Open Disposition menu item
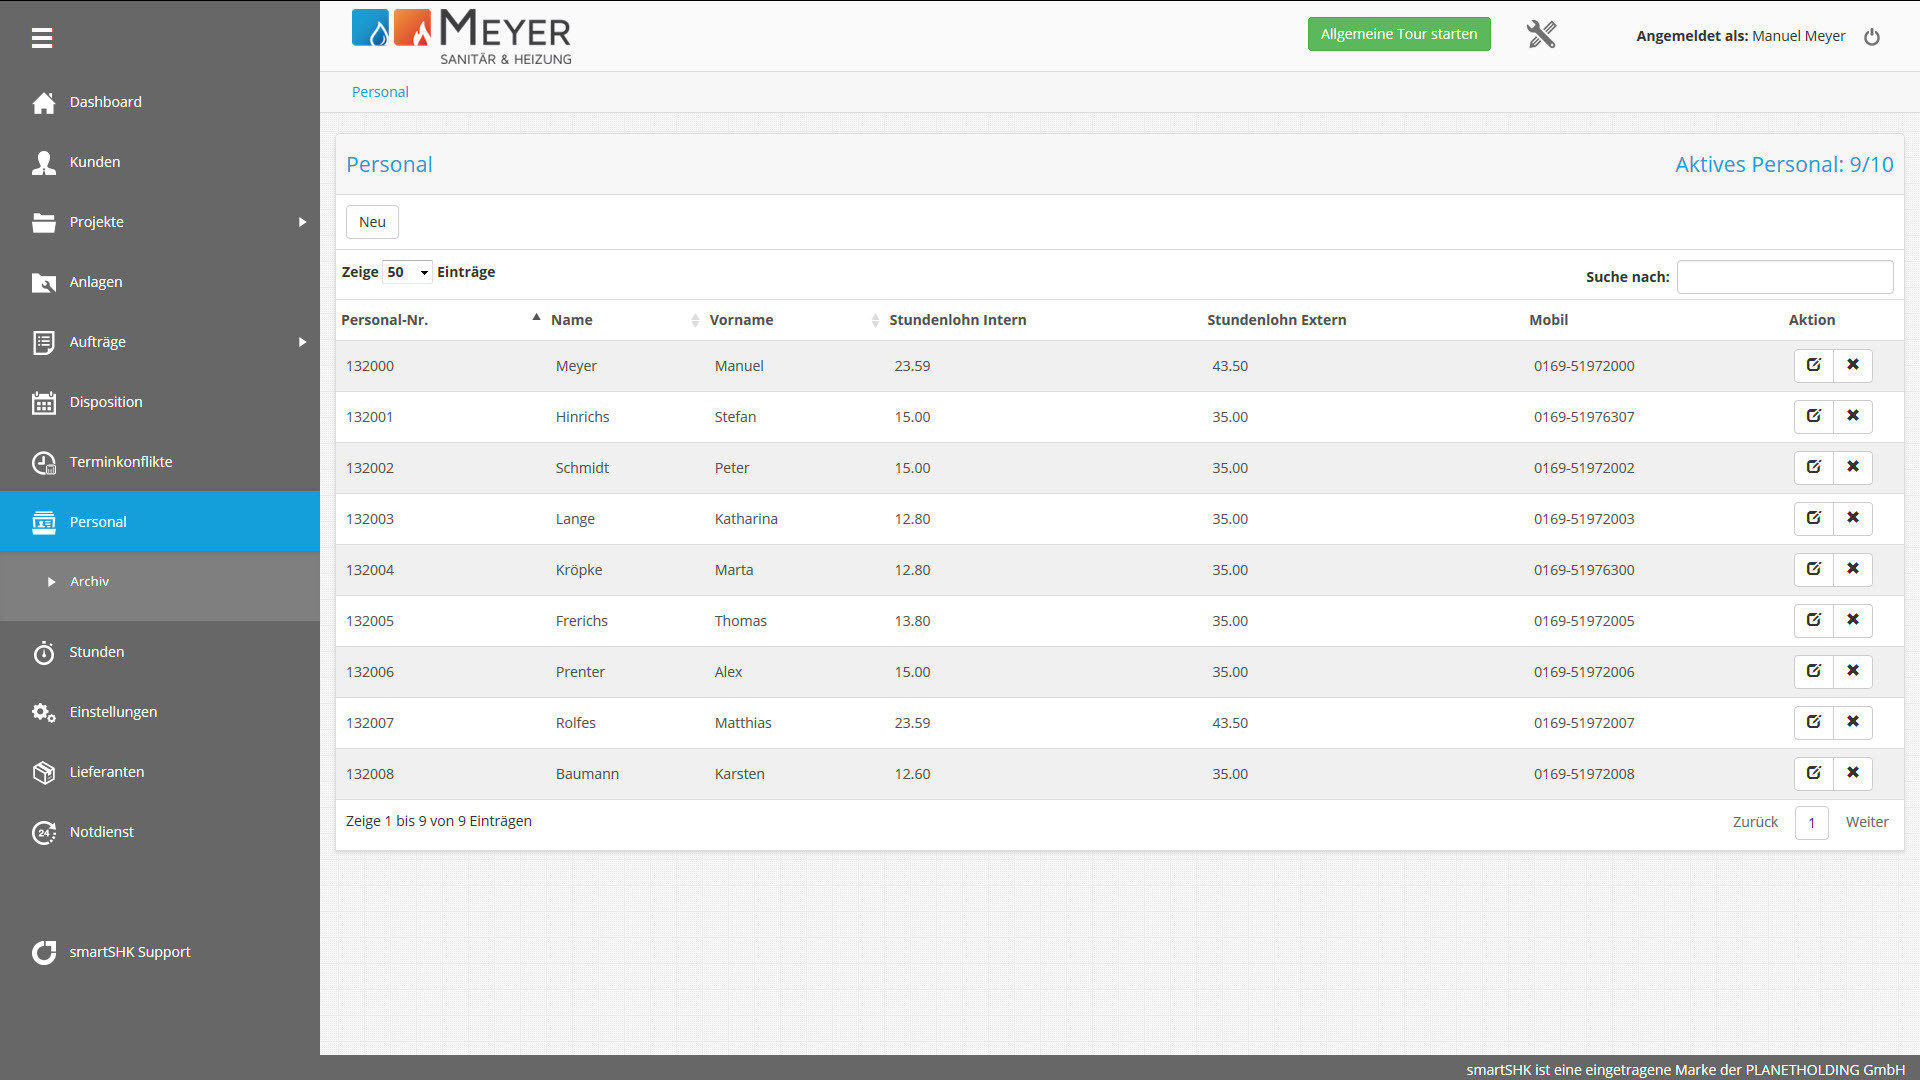1920x1080 pixels. pos(160,402)
